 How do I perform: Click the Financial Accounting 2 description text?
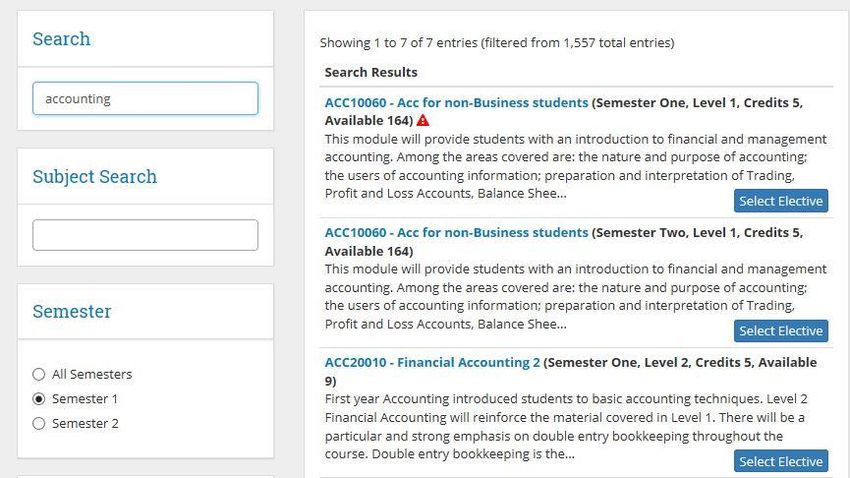566,427
